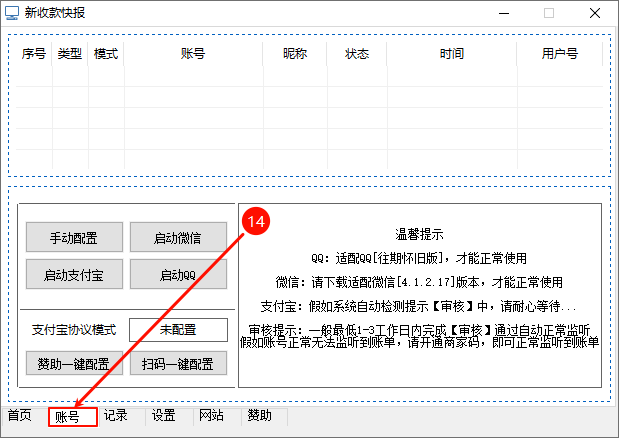Click the 类型 column header

(x=70, y=54)
